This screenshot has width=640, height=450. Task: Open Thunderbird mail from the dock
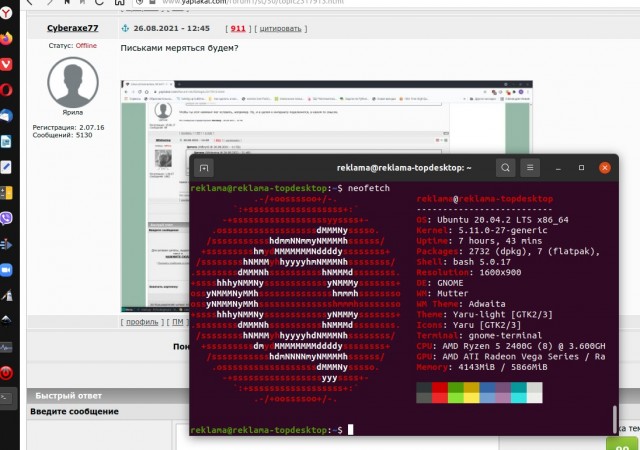(x=6, y=116)
